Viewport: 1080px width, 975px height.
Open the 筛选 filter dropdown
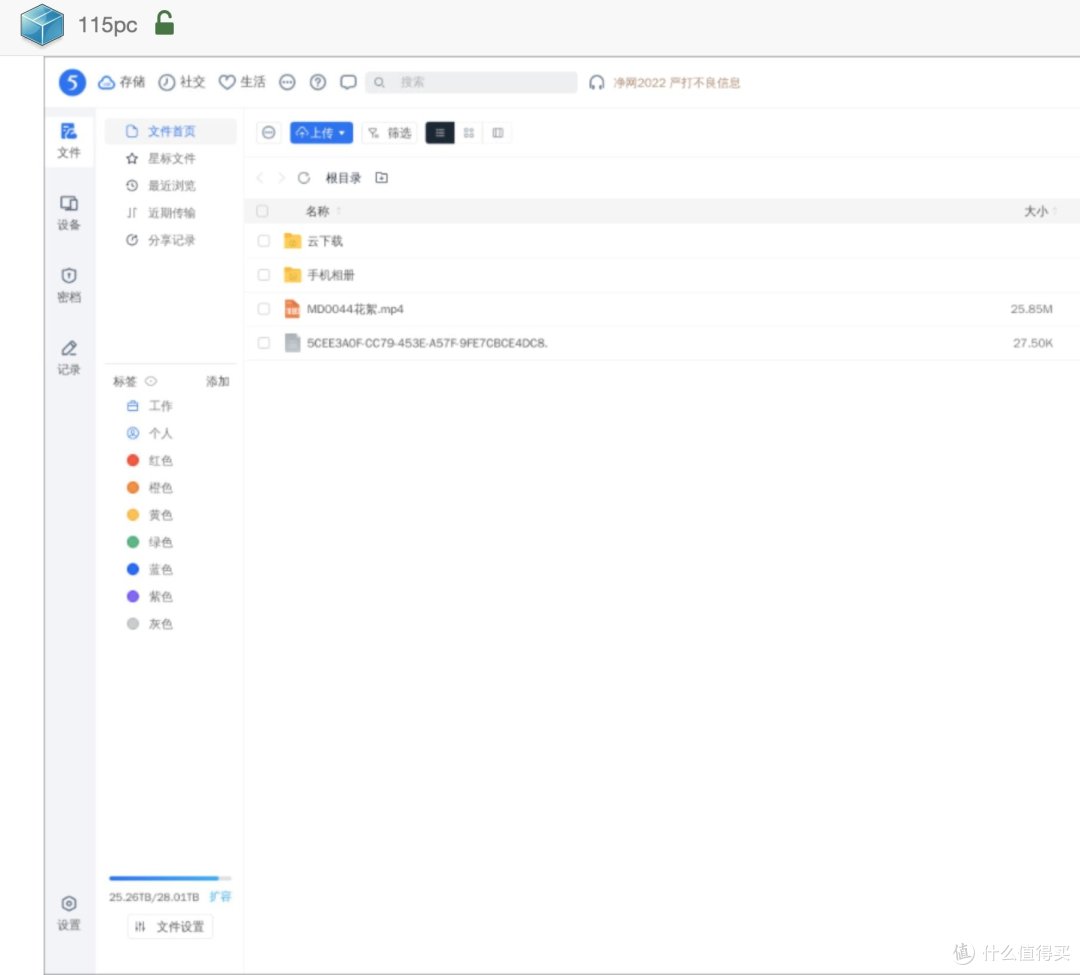tap(388, 132)
